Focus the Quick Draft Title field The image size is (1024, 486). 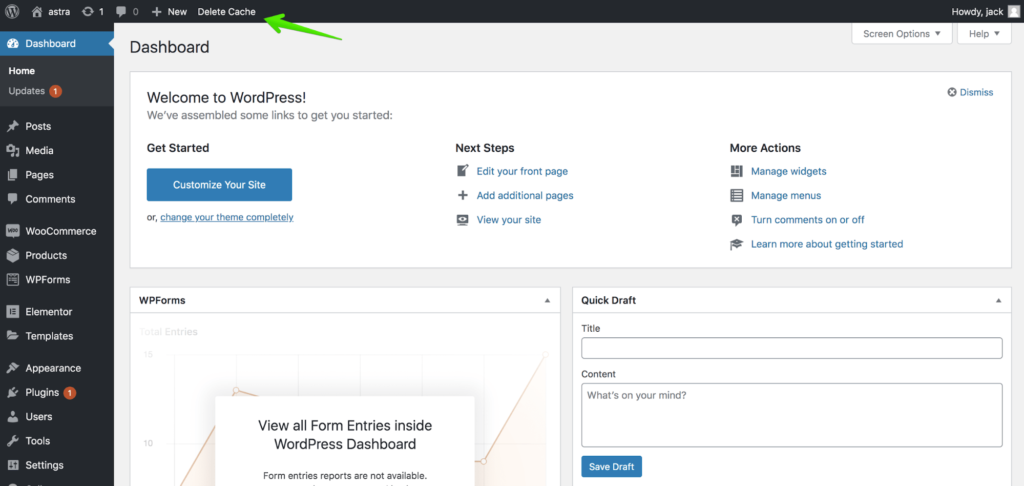click(792, 348)
